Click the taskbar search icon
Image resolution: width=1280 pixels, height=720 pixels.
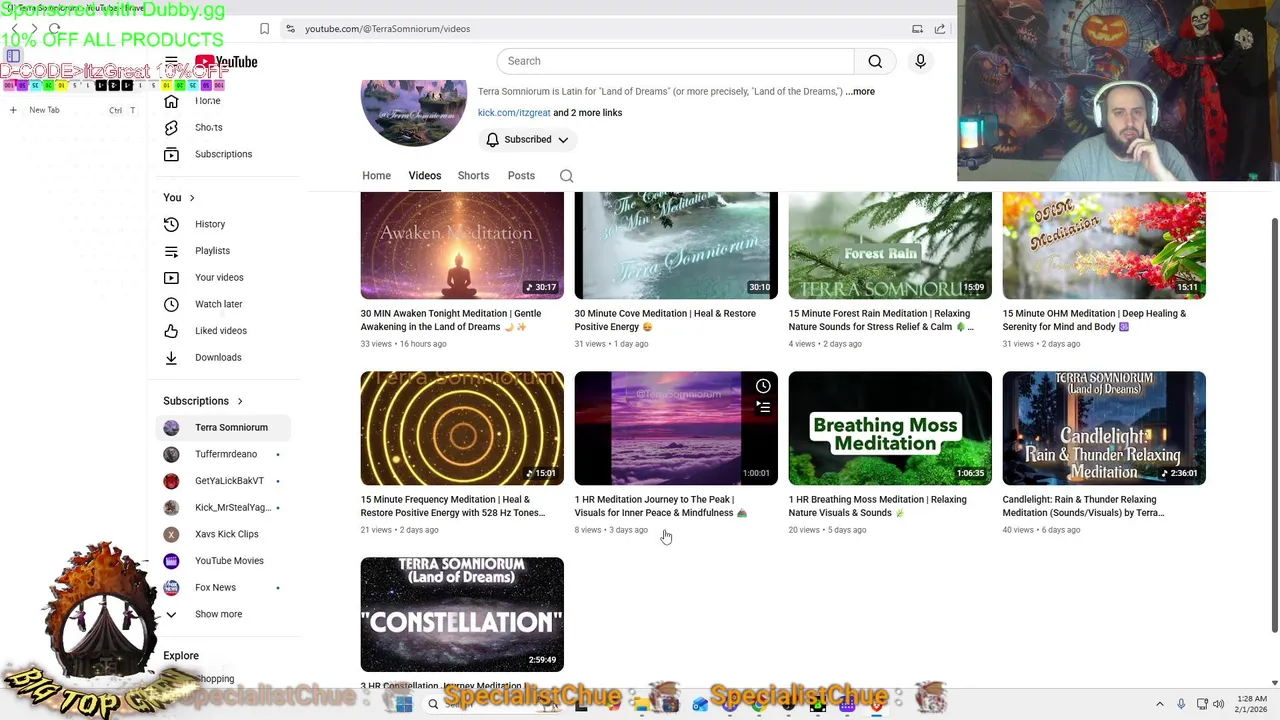click(433, 704)
